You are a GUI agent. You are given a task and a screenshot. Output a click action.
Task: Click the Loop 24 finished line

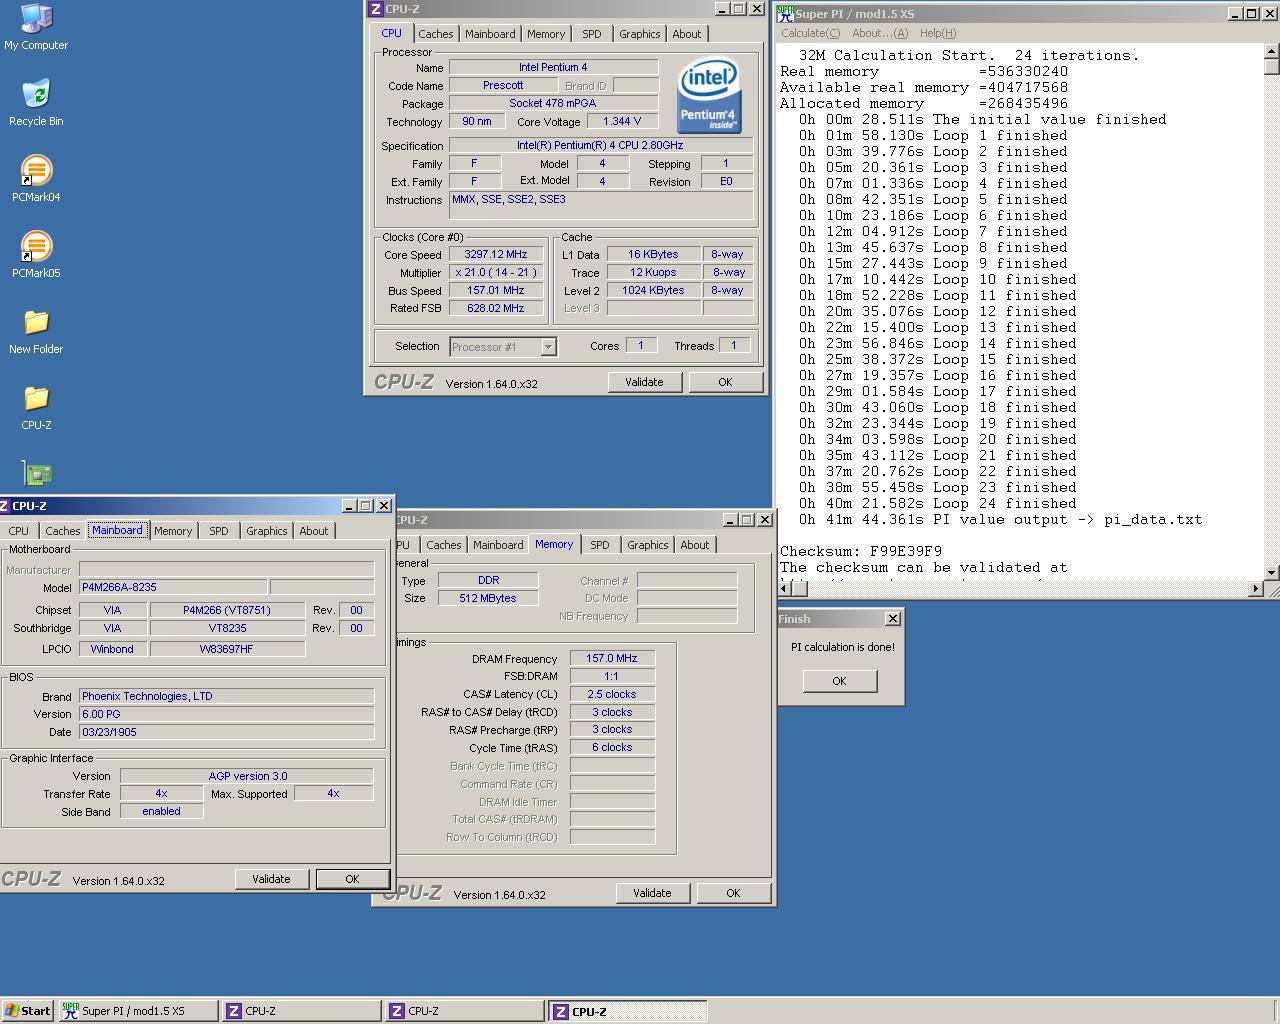pyautogui.click(x=938, y=503)
